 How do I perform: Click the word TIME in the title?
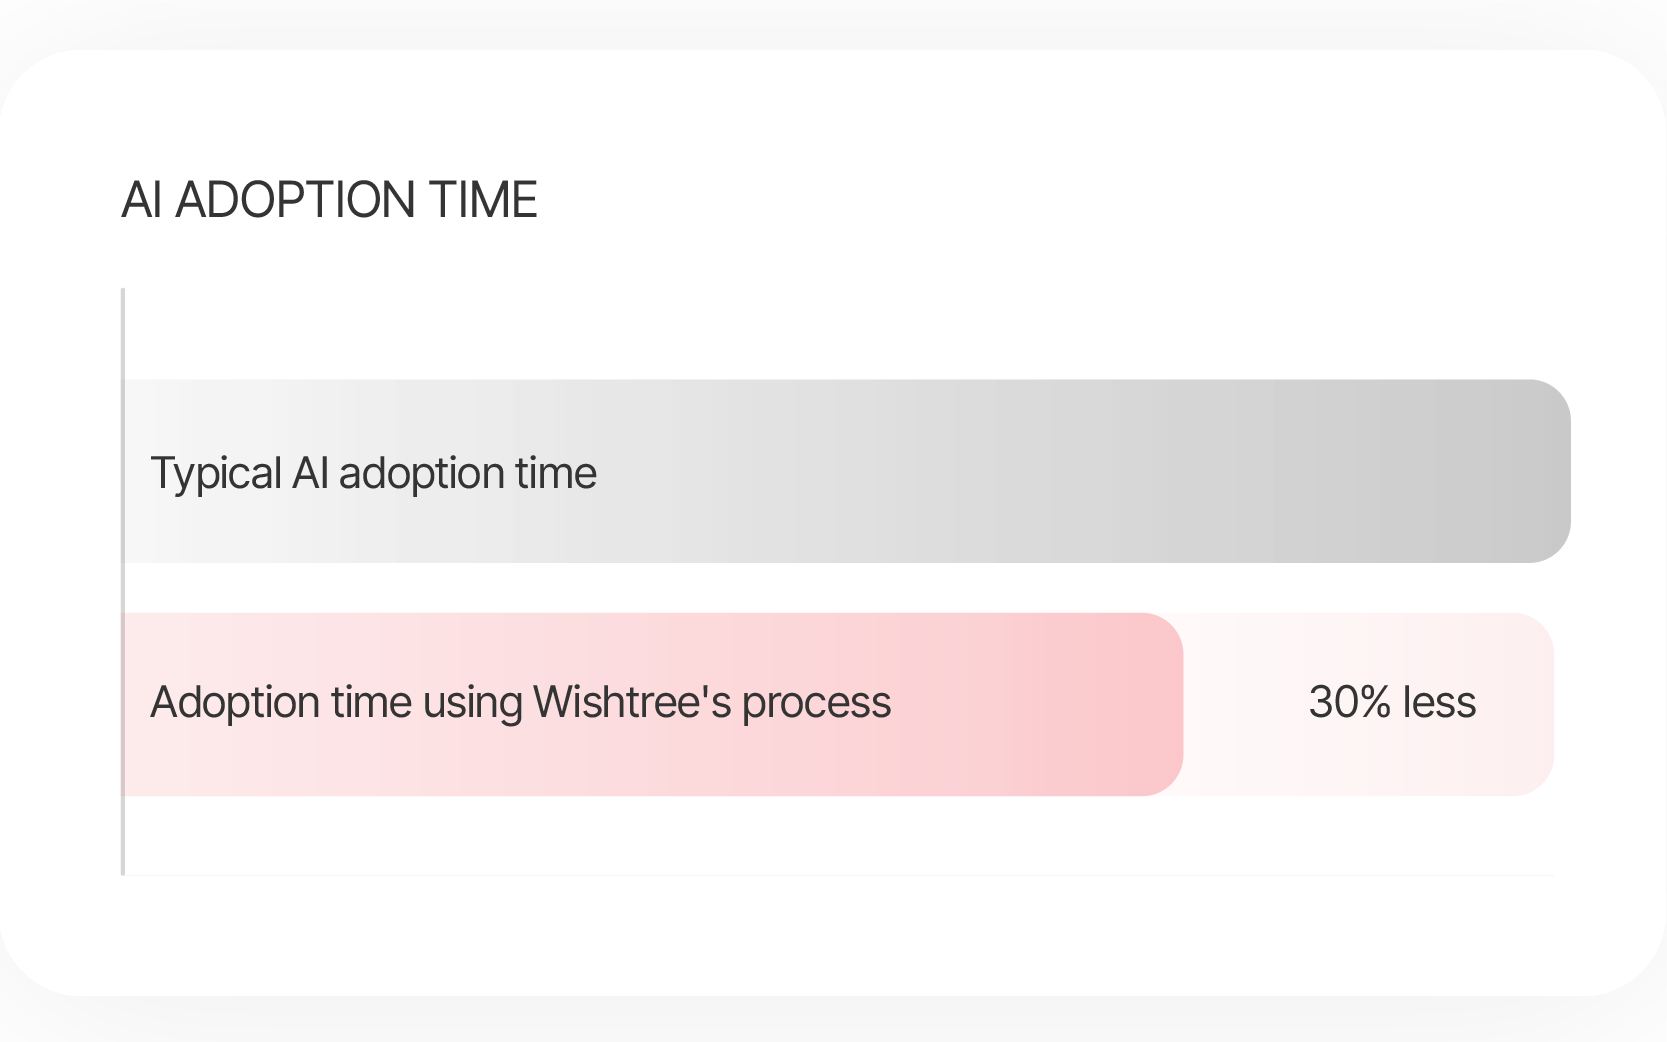pos(483,200)
